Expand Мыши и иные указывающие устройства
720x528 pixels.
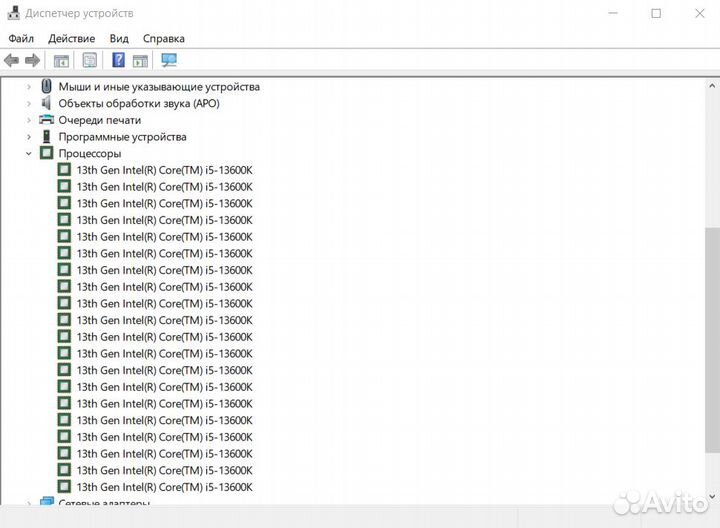(29, 87)
